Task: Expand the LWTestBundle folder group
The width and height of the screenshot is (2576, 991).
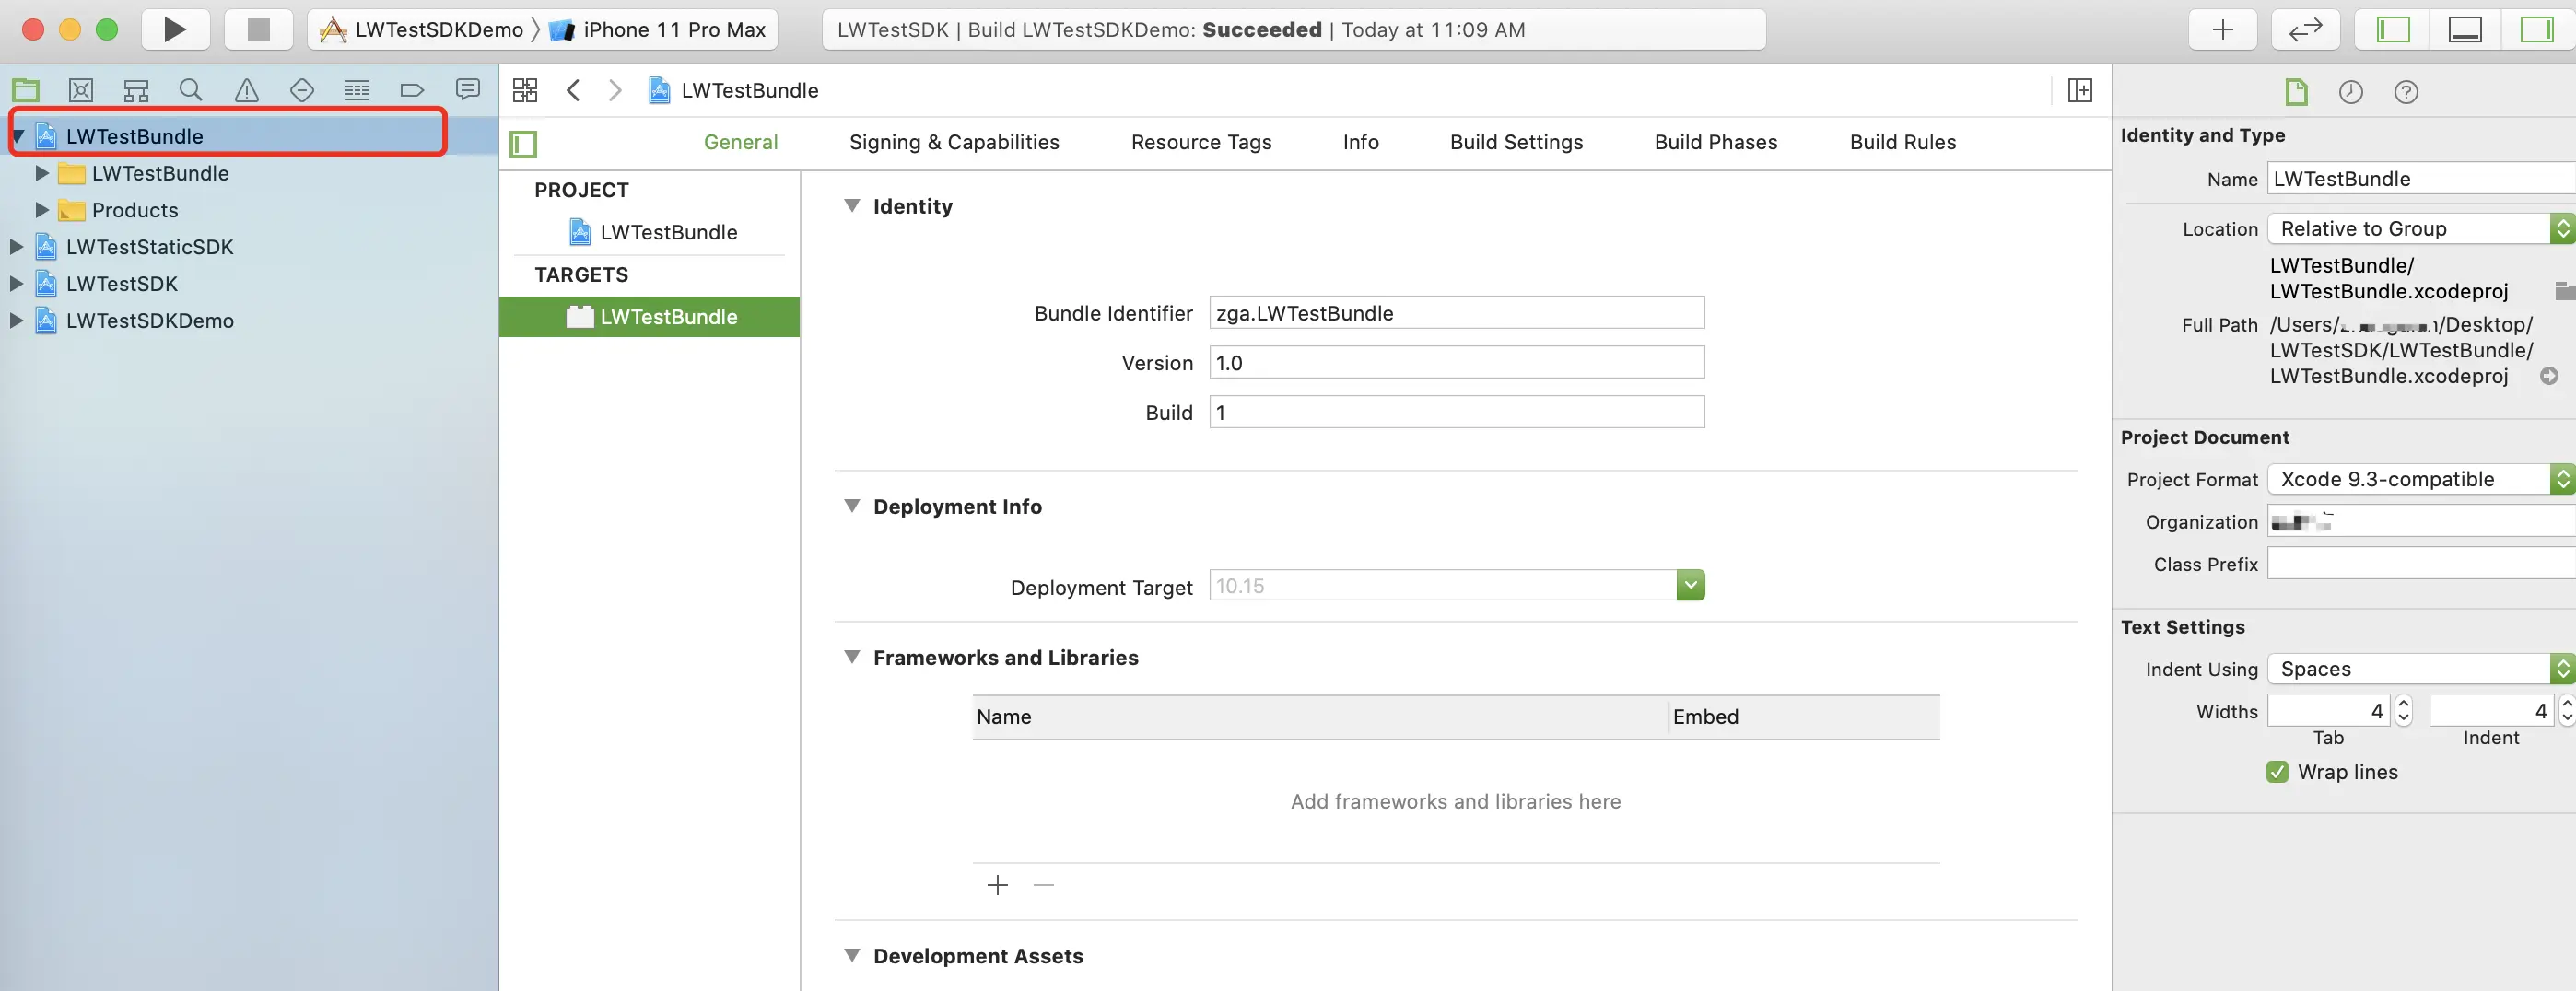Action: click(42, 173)
